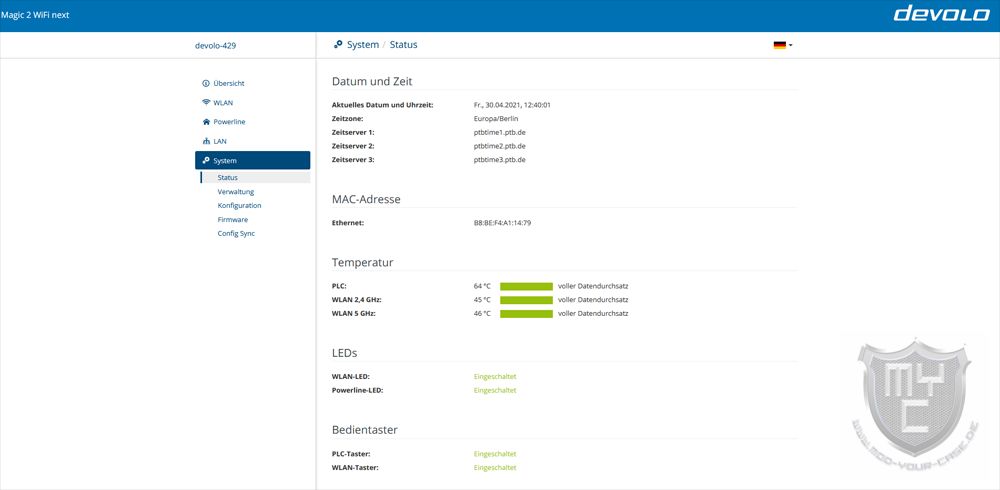
Task: Click the Datum und Zeit heading
Action: pyautogui.click(x=372, y=82)
